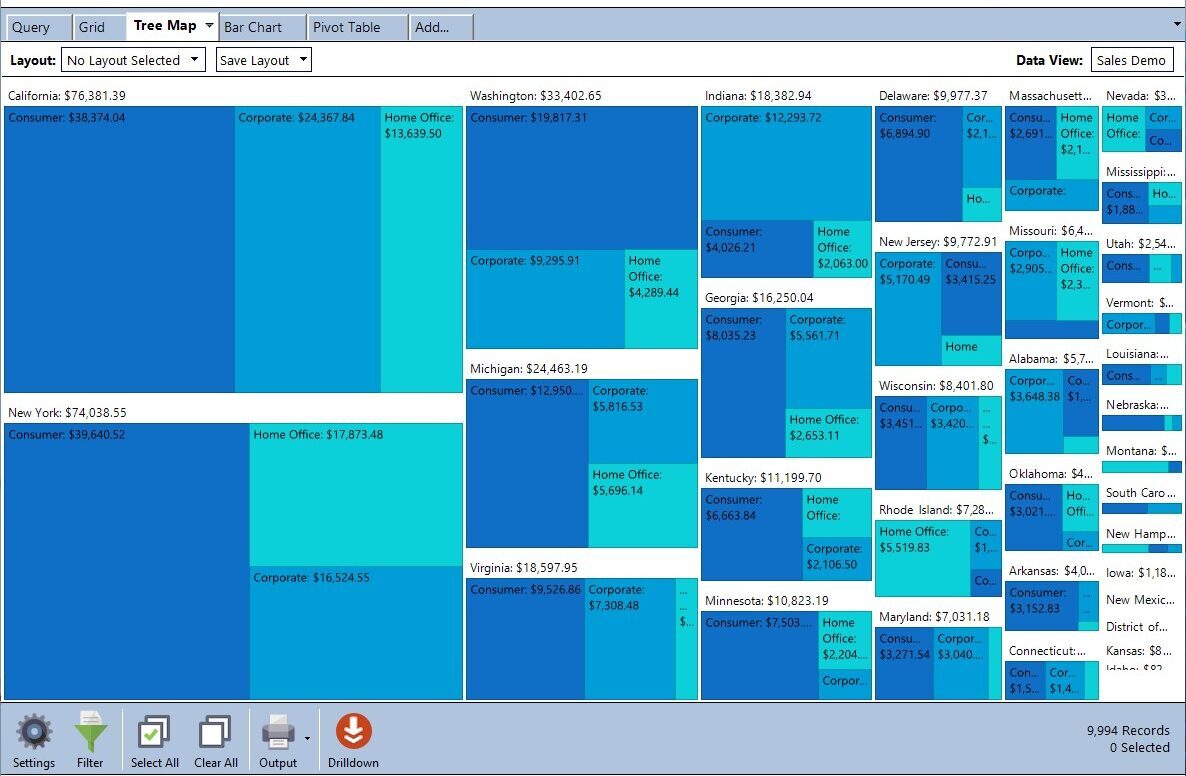The image size is (1186, 776).
Task: Click the Filter funnel icon
Action: coord(90,733)
